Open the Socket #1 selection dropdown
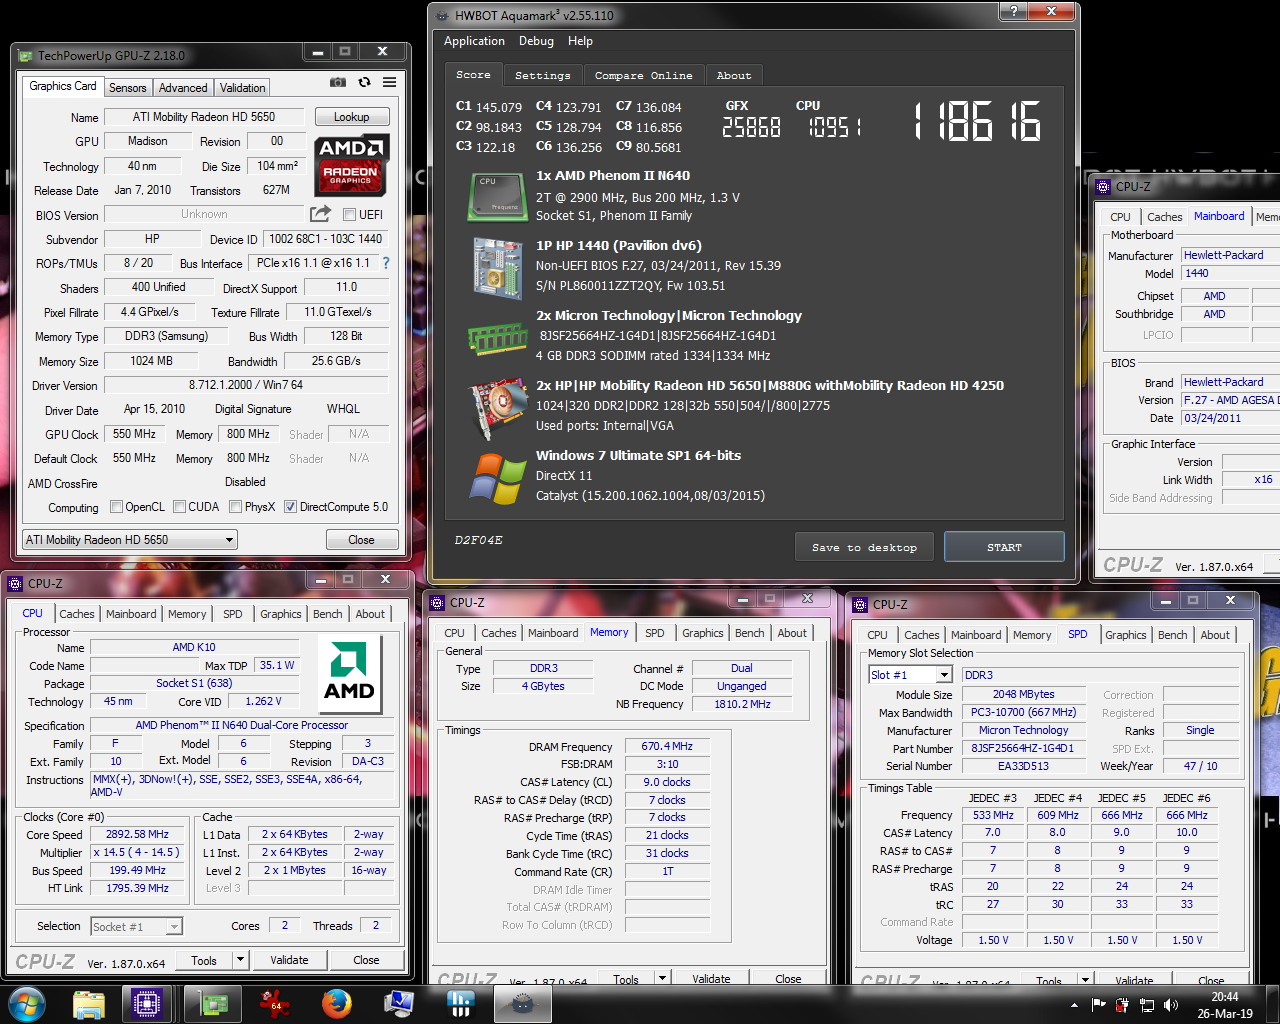The height and width of the screenshot is (1024, 1280). (136, 927)
